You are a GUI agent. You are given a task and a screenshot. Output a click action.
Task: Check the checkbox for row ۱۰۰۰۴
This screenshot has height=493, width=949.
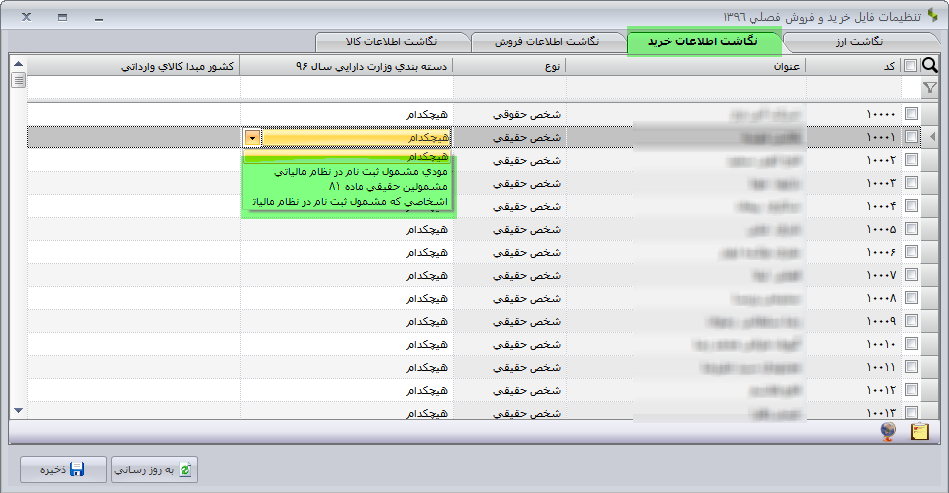click(x=911, y=206)
